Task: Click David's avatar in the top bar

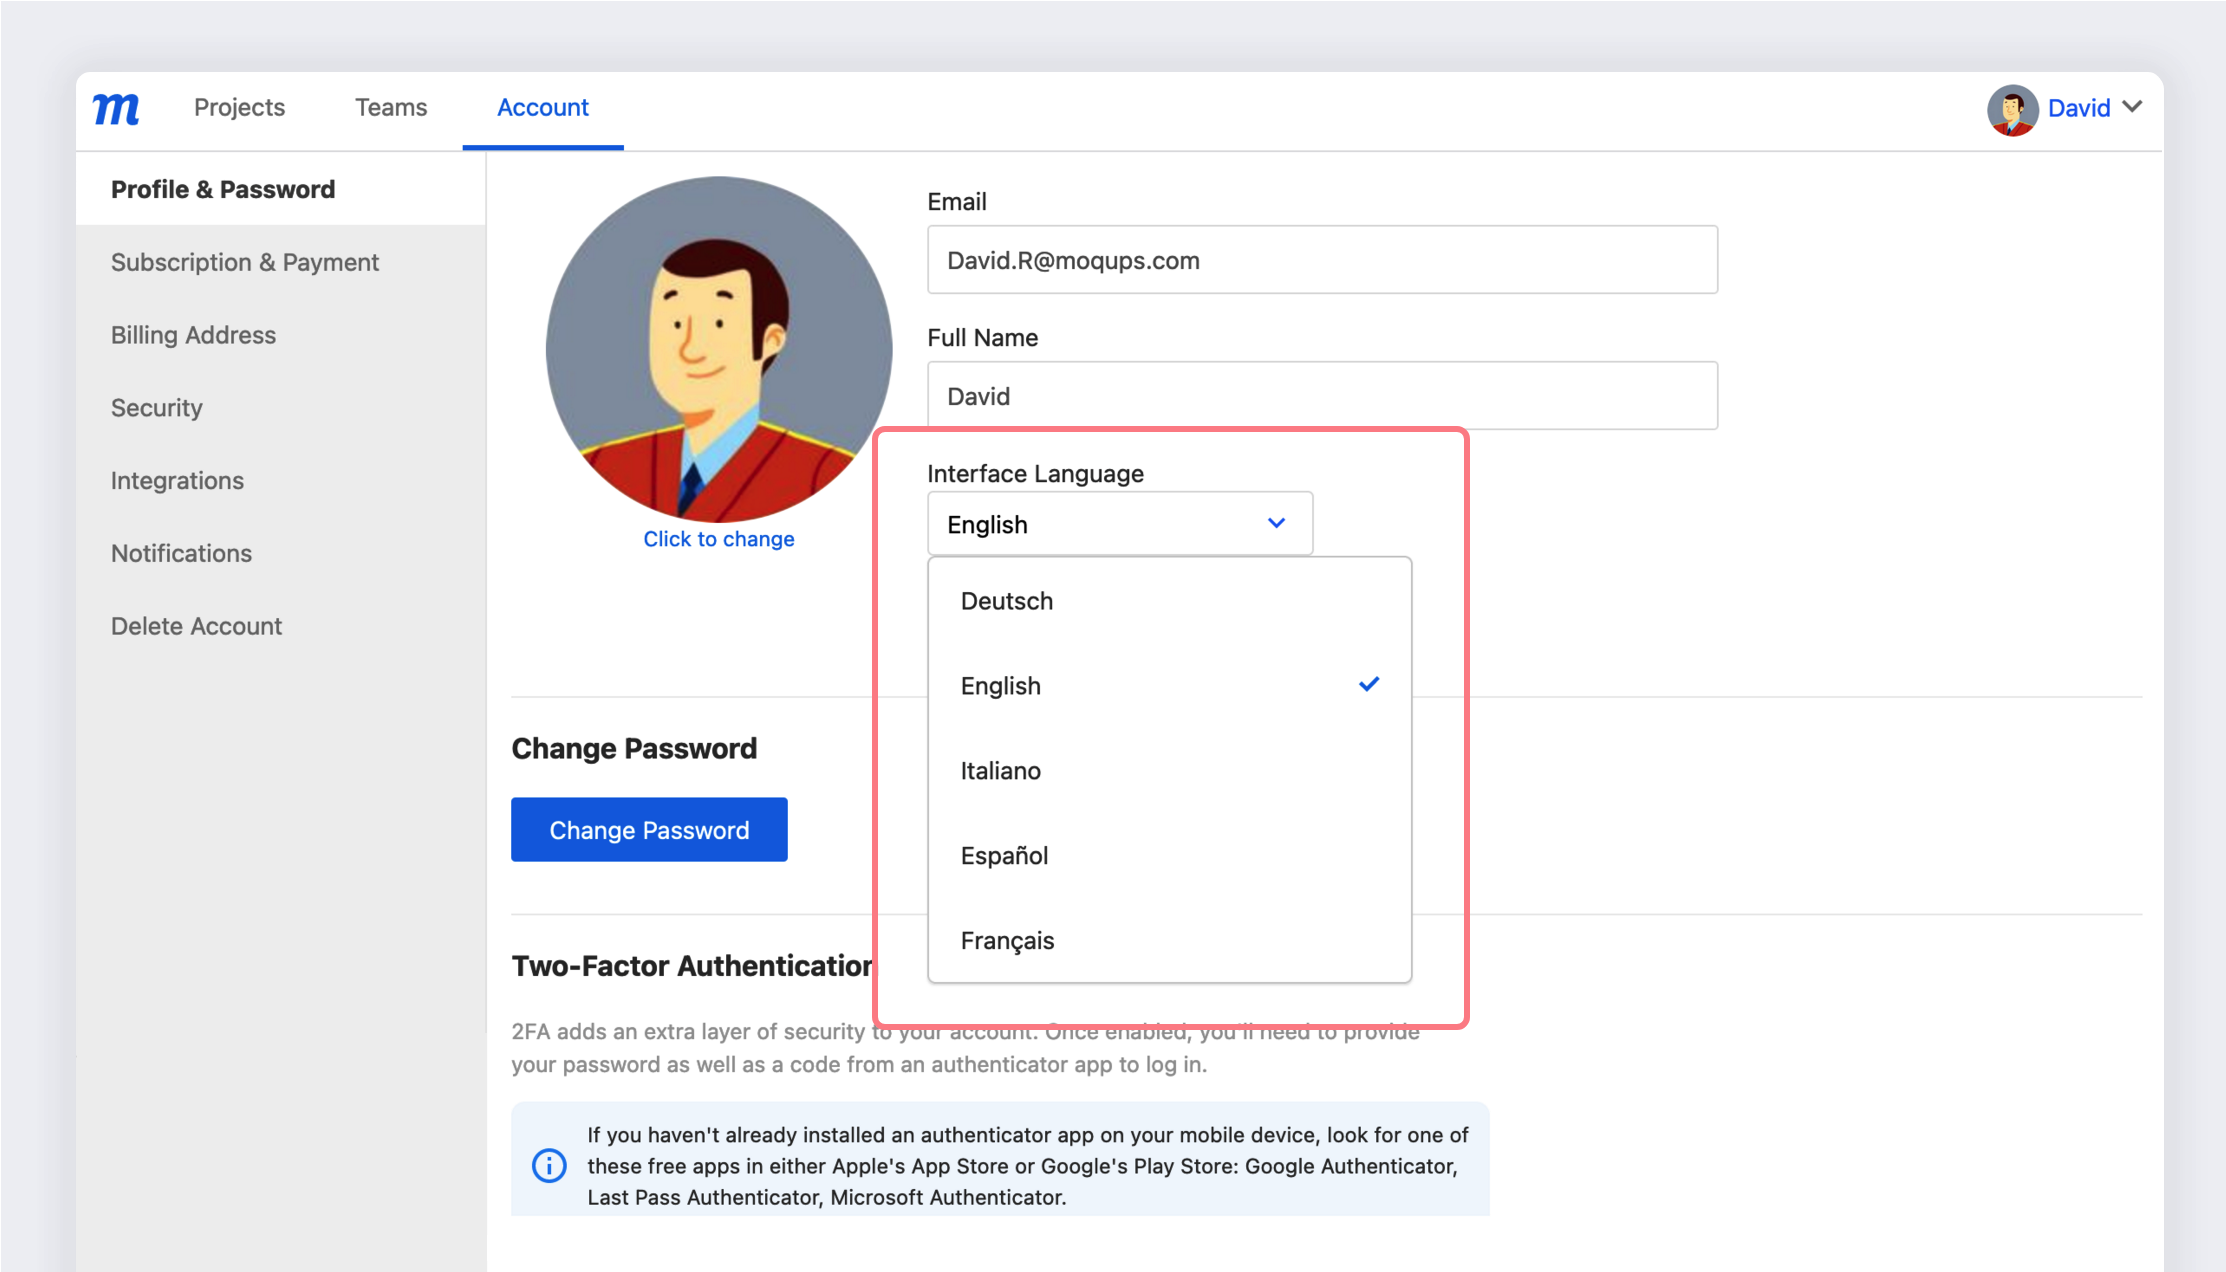Action: 2012,110
